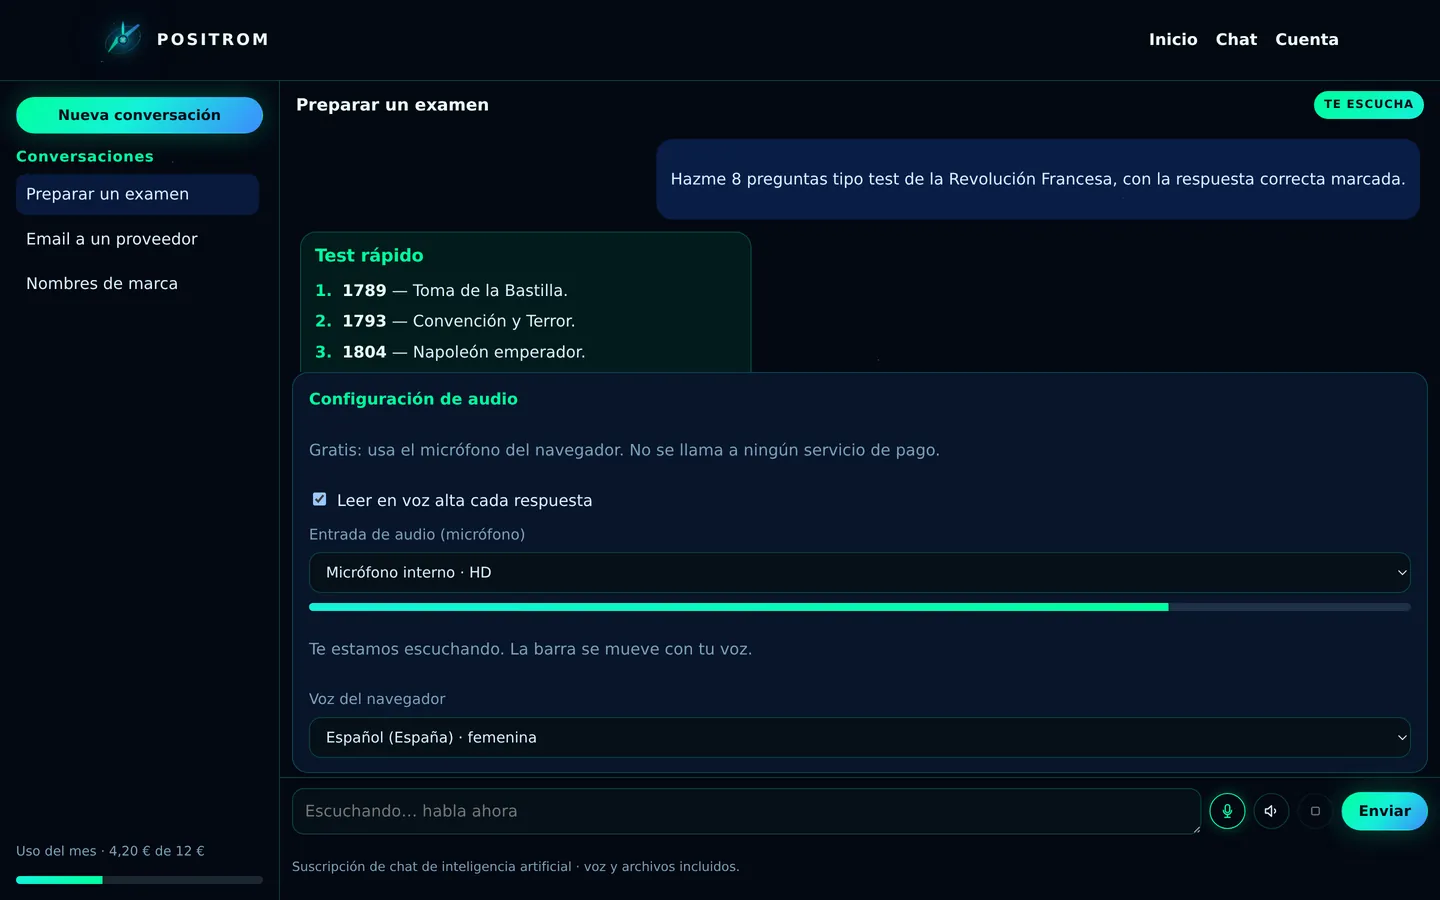Click the 'Configuración de audio' heading
The height and width of the screenshot is (900, 1440).
click(x=413, y=399)
